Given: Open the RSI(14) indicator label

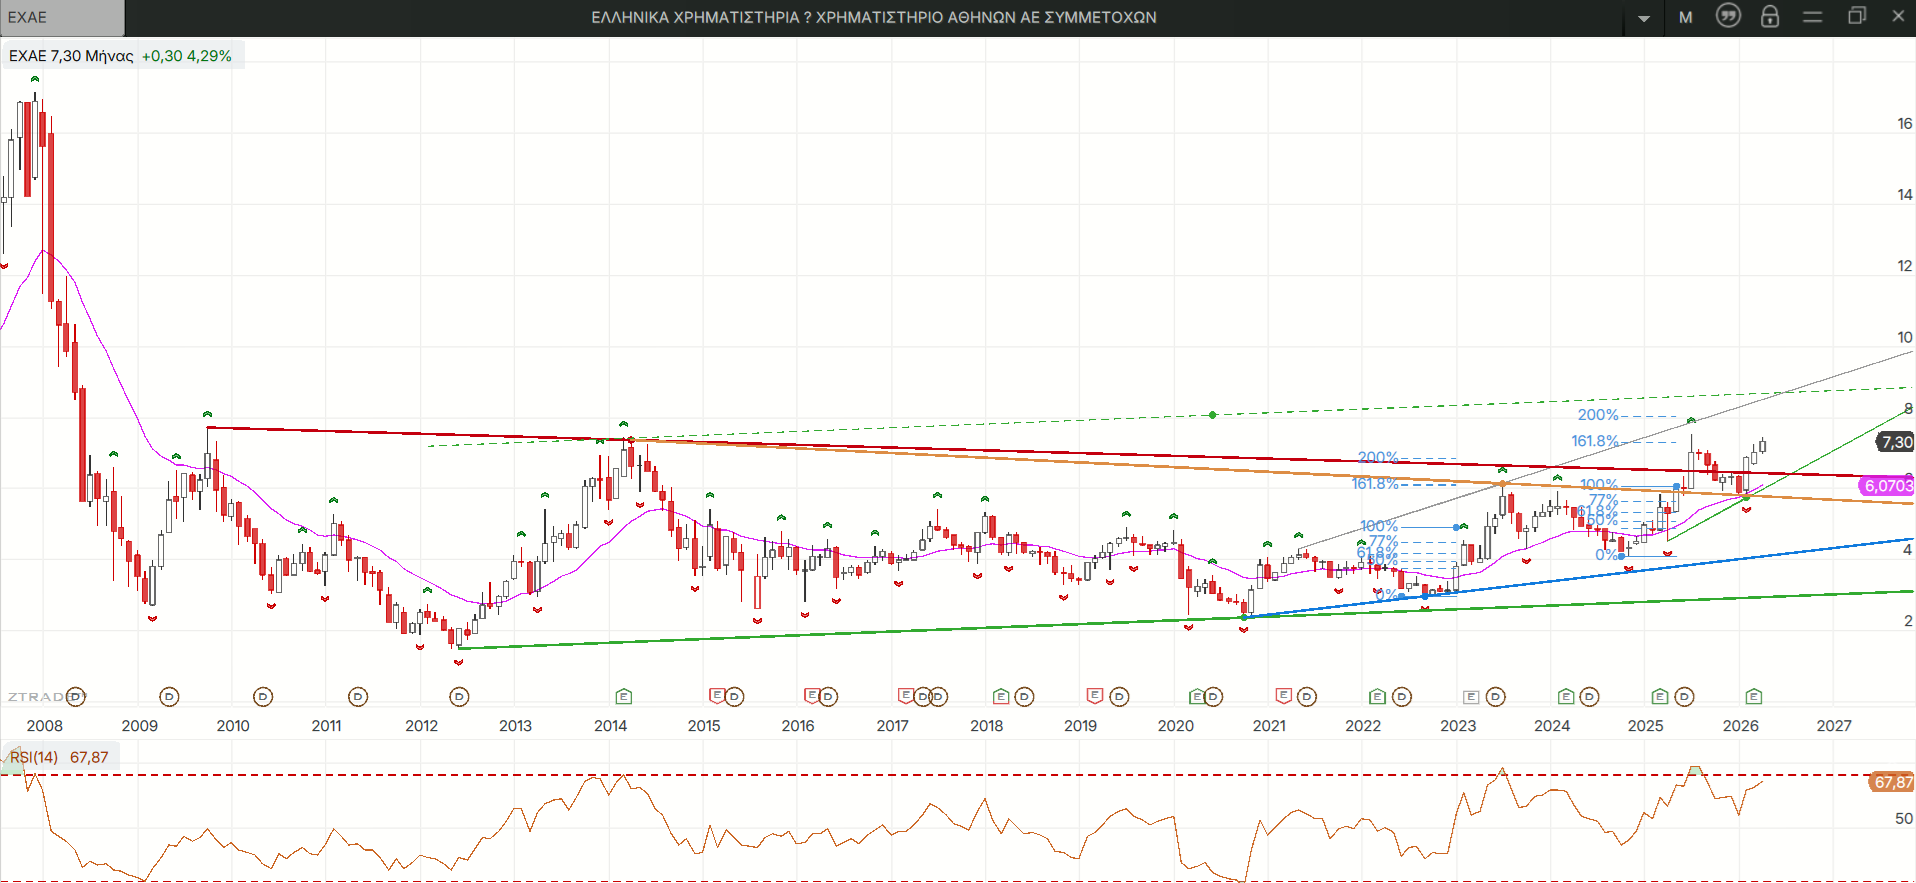Looking at the screenshot, I should [x=34, y=758].
